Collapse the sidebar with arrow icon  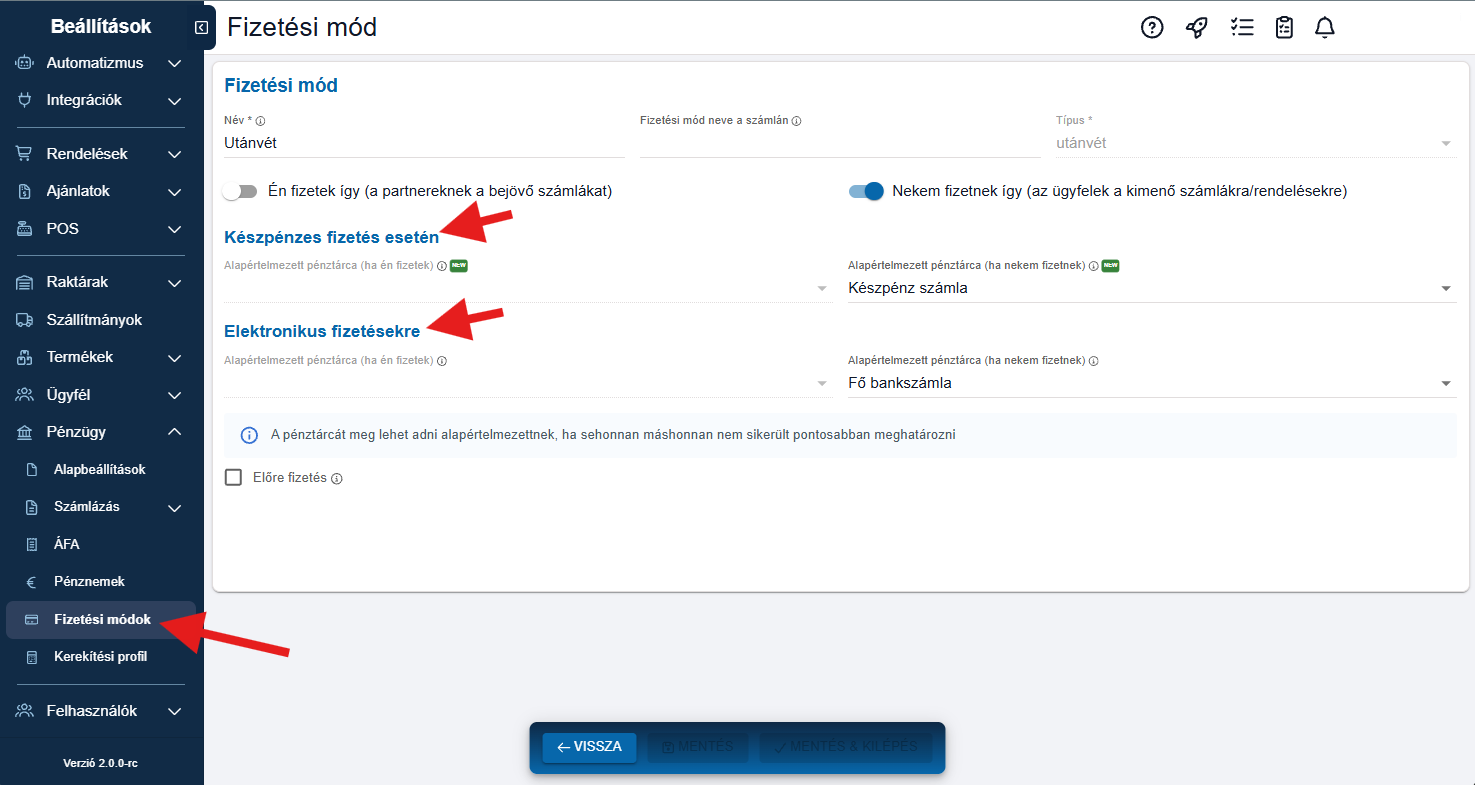tap(202, 28)
